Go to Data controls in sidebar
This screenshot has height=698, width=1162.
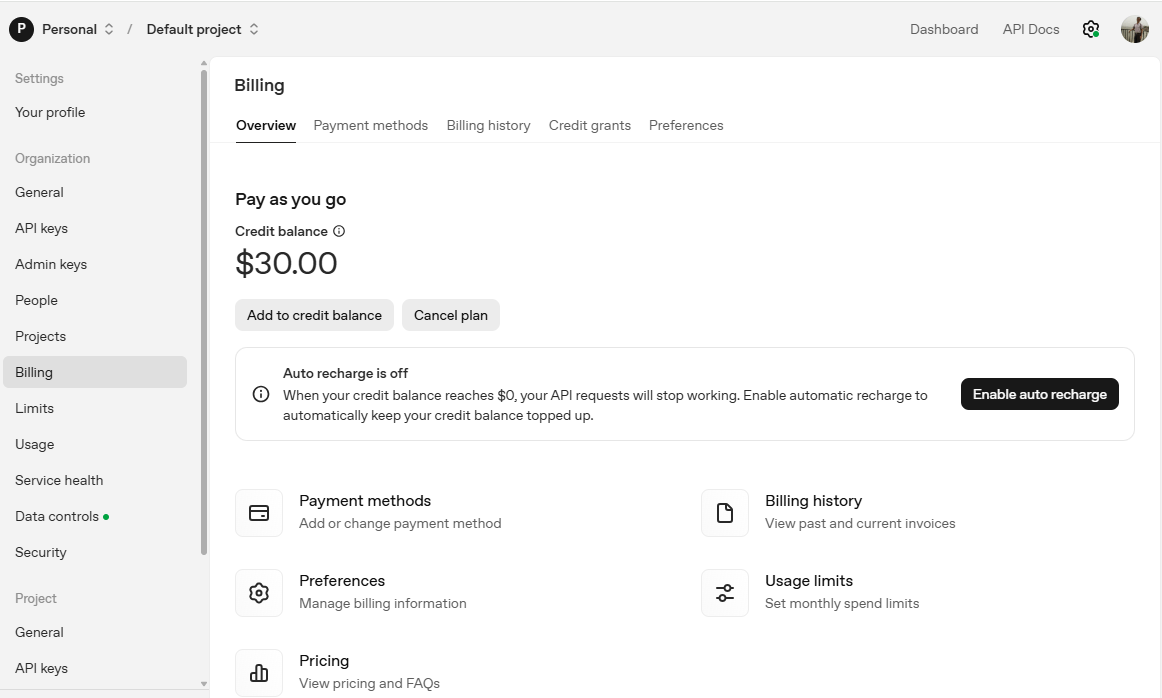tap(57, 516)
